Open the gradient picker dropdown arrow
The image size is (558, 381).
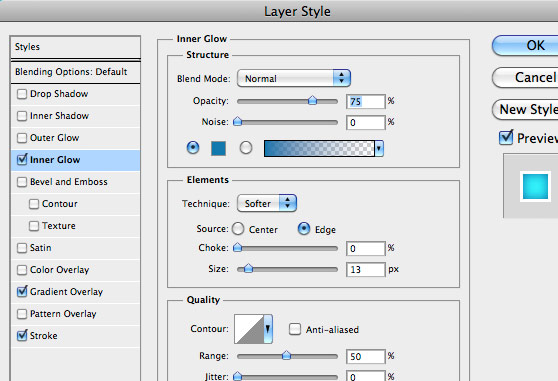(379, 148)
